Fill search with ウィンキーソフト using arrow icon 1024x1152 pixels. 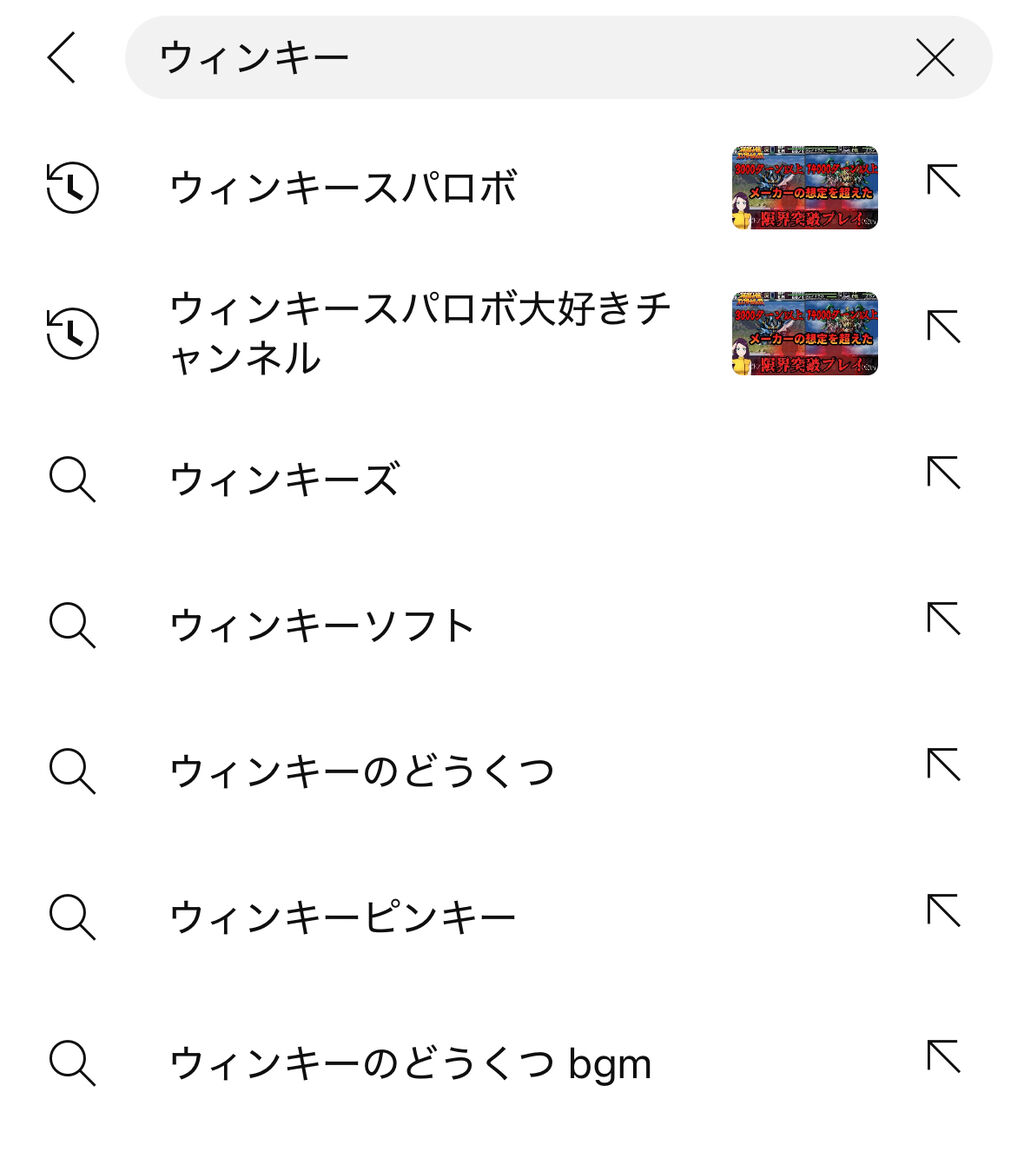coord(943,619)
